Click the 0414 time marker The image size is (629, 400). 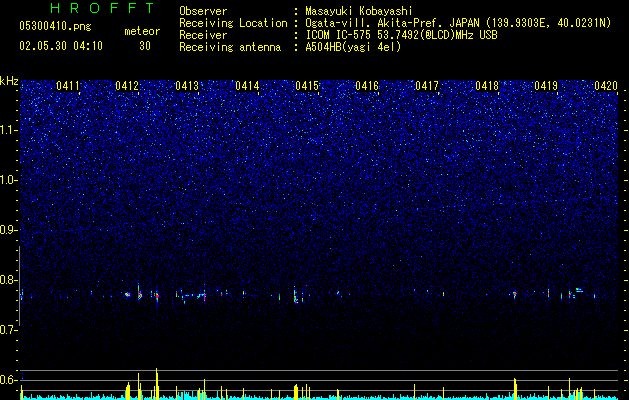point(247,86)
